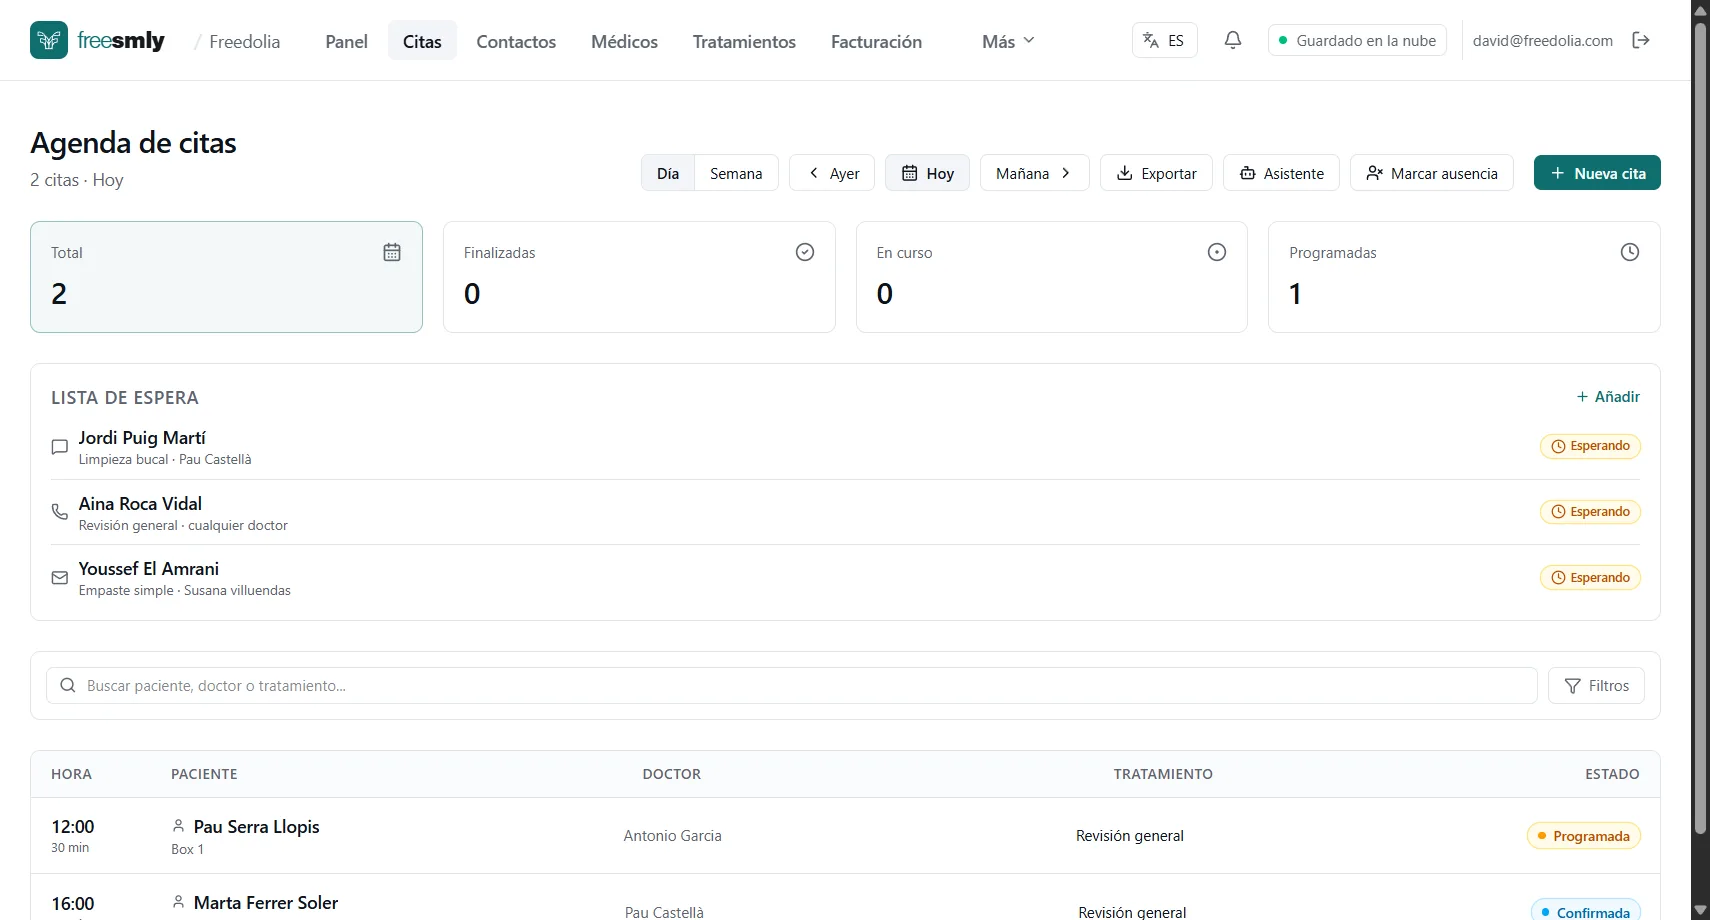Click waiting-list name Youssef El Amrani
Screen dimensions: 1710x920
click(x=149, y=569)
